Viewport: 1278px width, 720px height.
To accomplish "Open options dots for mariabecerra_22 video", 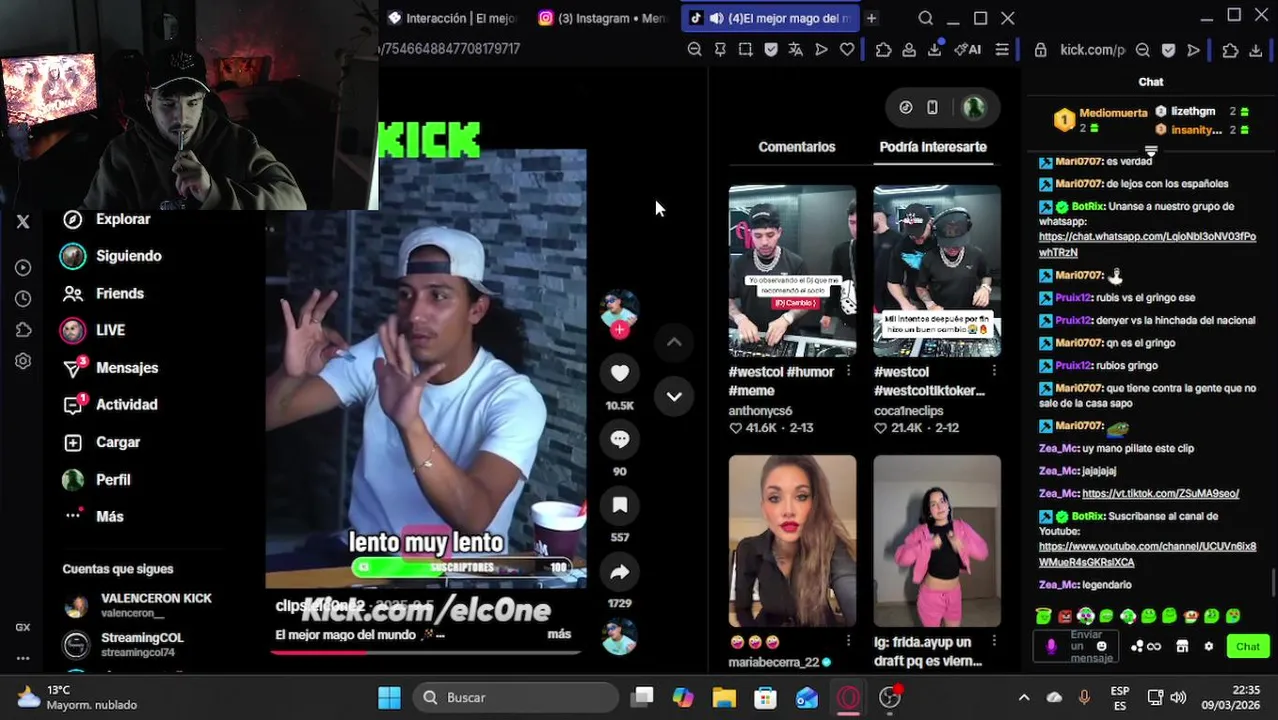I will coord(848,641).
